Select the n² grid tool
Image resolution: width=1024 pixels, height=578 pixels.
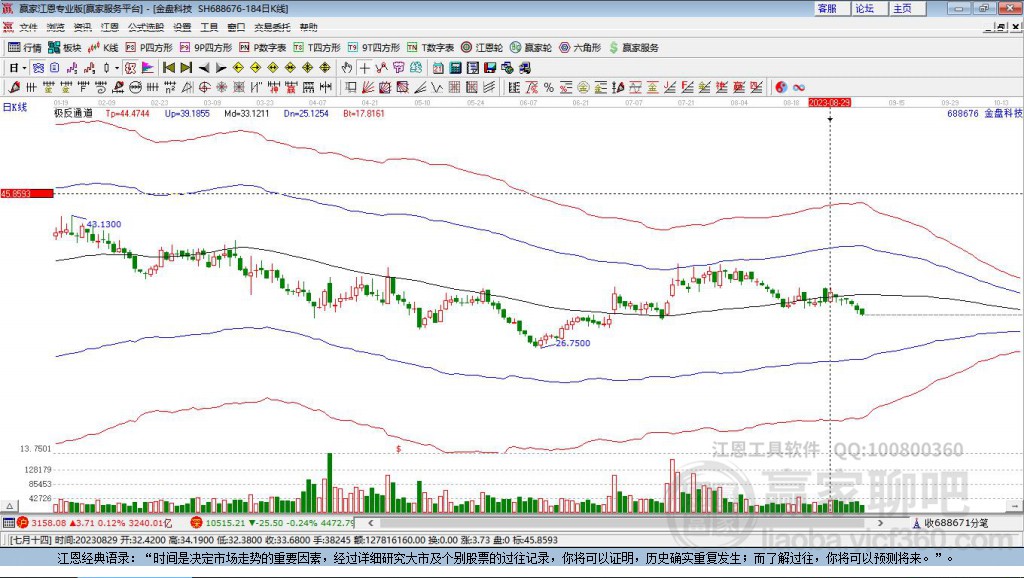click(170, 88)
